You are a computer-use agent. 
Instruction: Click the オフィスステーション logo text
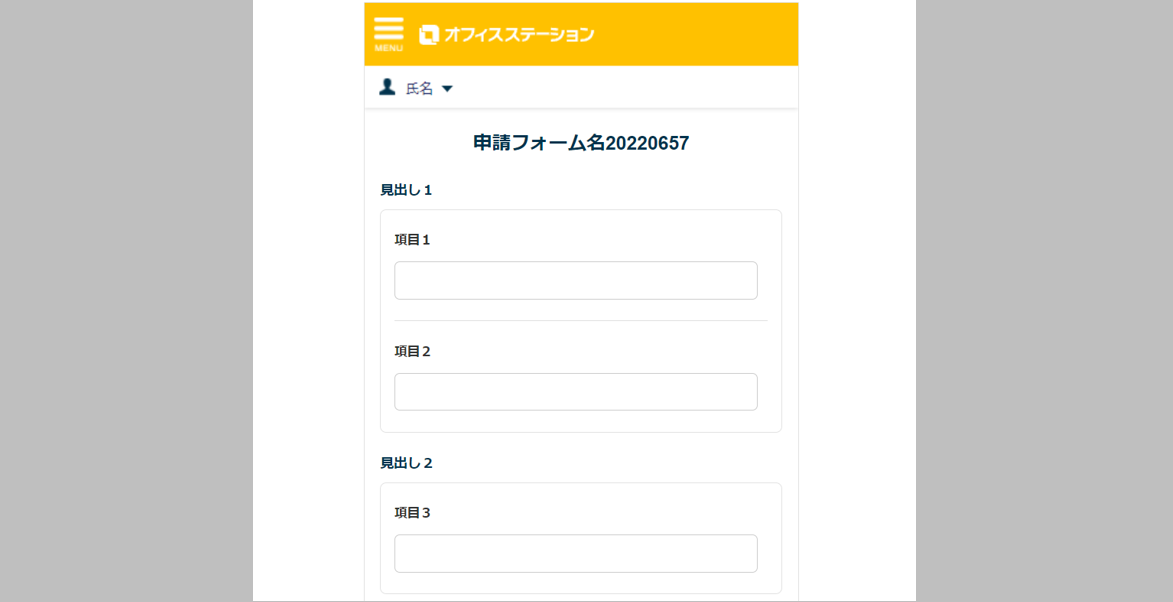pos(519,34)
